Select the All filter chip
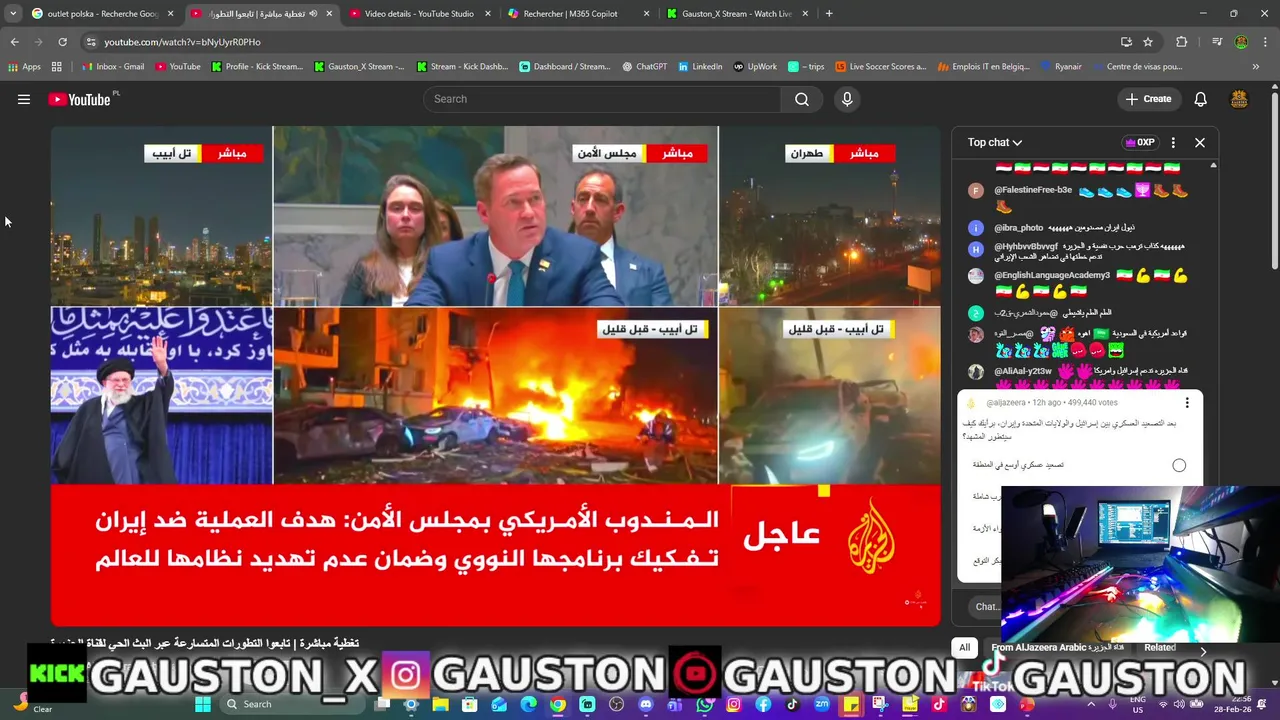The width and height of the screenshot is (1280, 720). (964, 647)
